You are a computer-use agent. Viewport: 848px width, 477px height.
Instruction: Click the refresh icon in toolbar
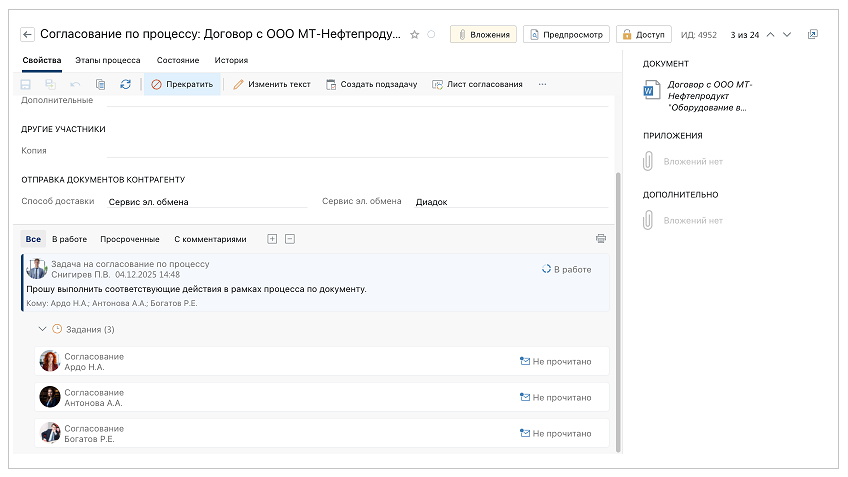125,85
